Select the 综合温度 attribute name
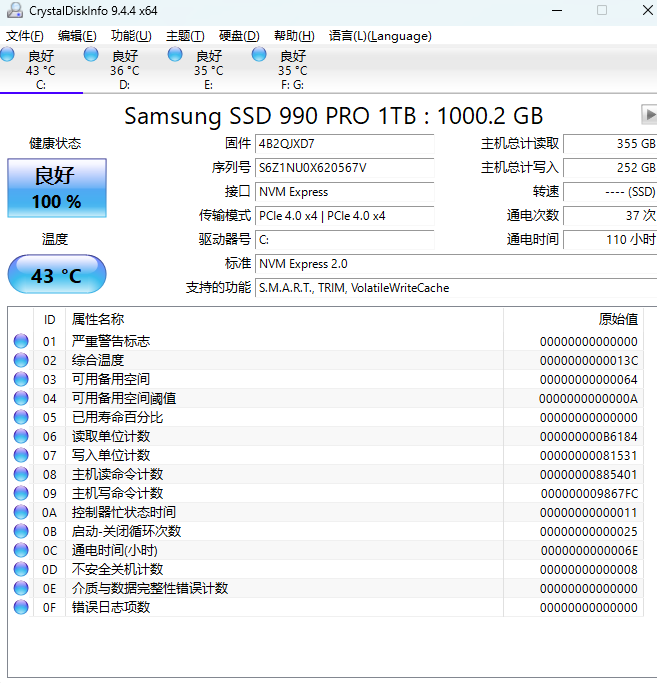The image size is (657, 683). pos(98,360)
